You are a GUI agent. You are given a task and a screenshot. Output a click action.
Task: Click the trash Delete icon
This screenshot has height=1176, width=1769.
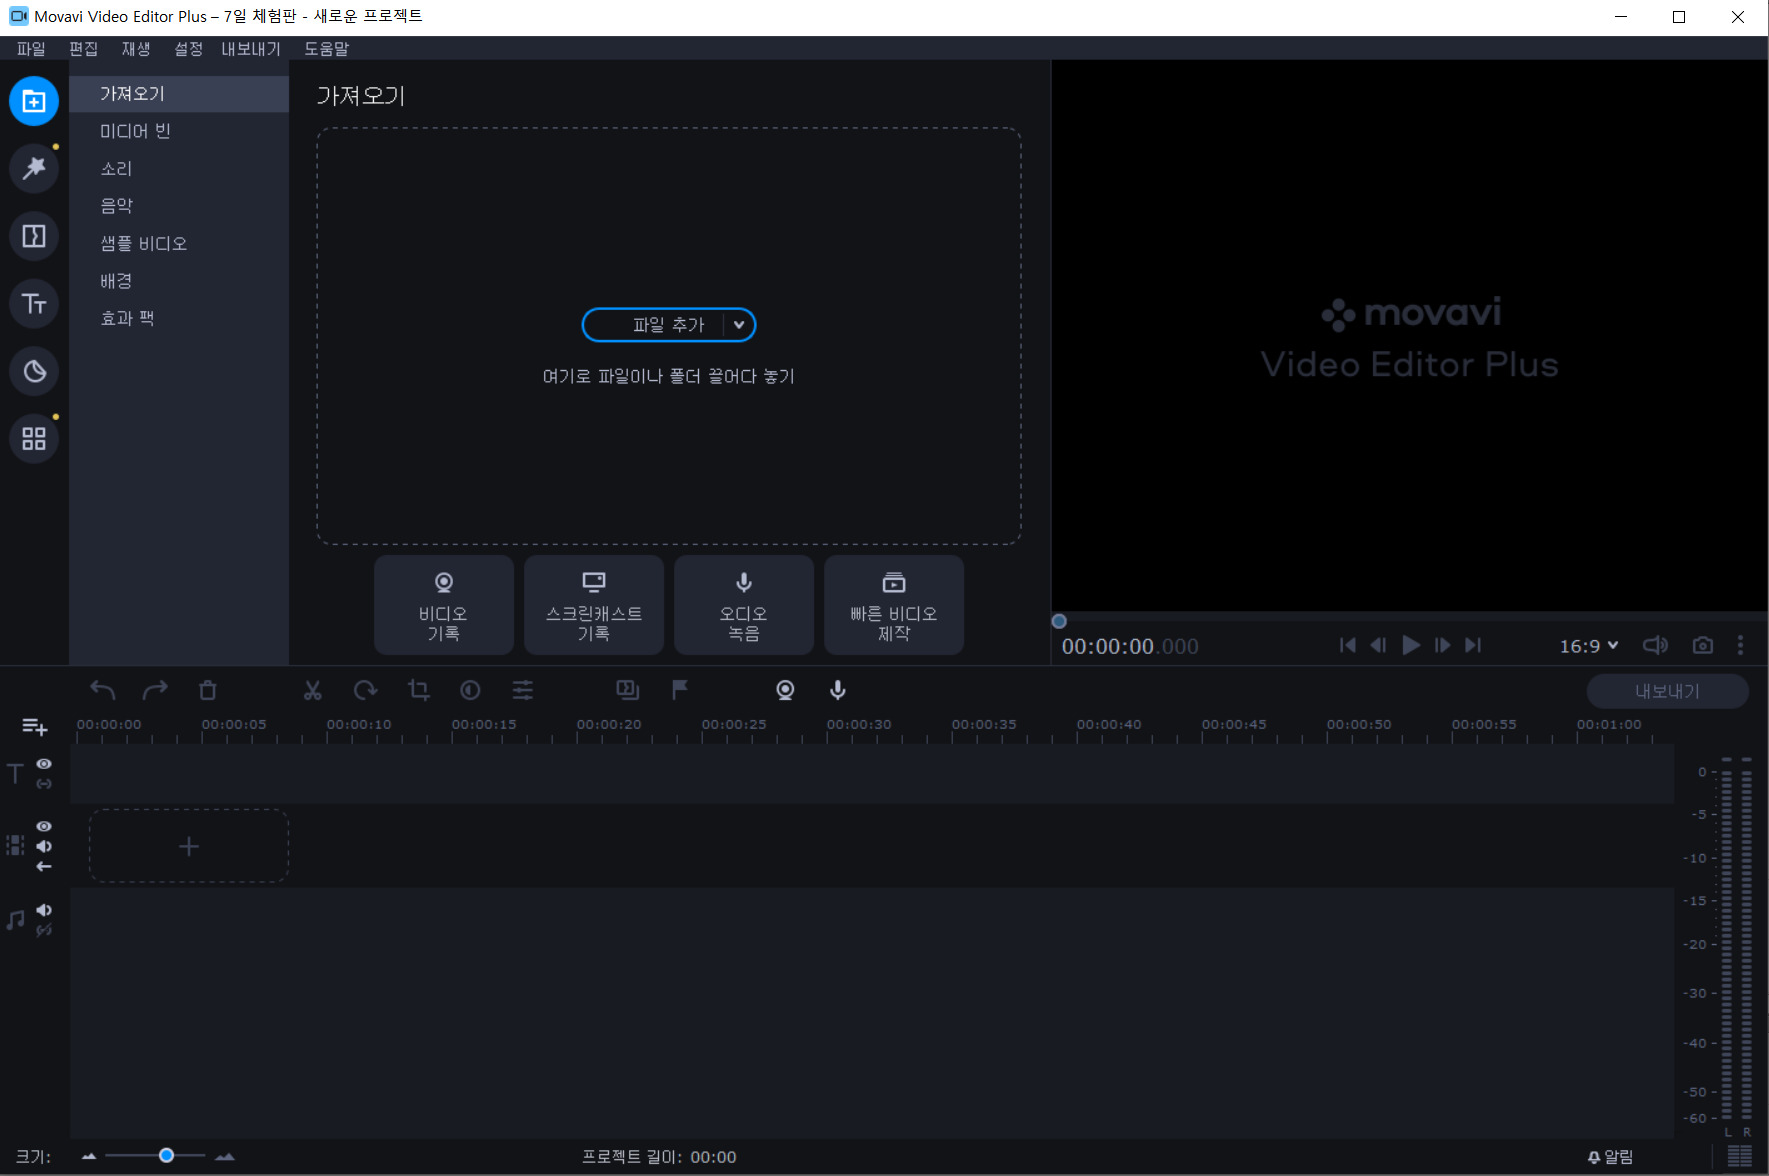click(207, 690)
